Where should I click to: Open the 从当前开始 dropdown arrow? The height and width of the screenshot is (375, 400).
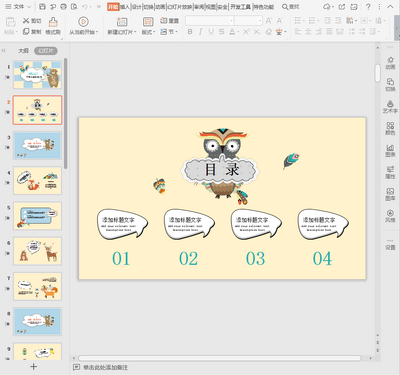pos(97,32)
